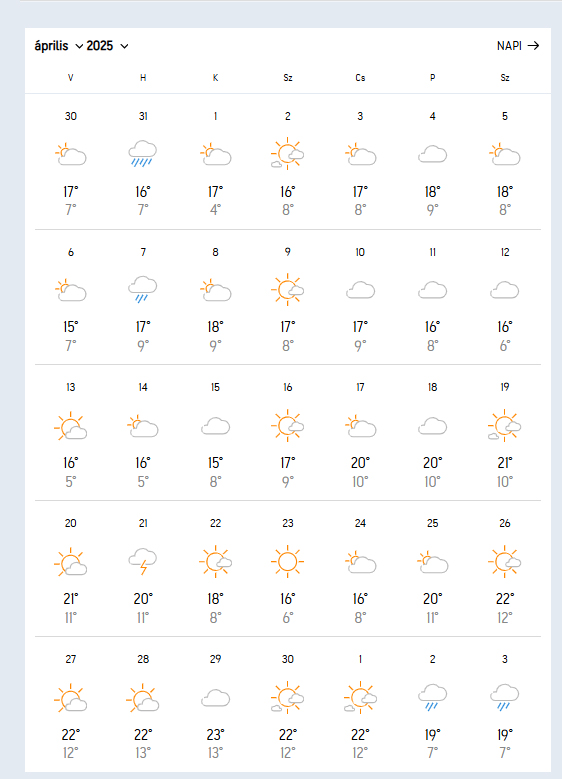Click the partly cloudy icon on April 14
The width and height of the screenshot is (562, 779).
pos(143,426)
